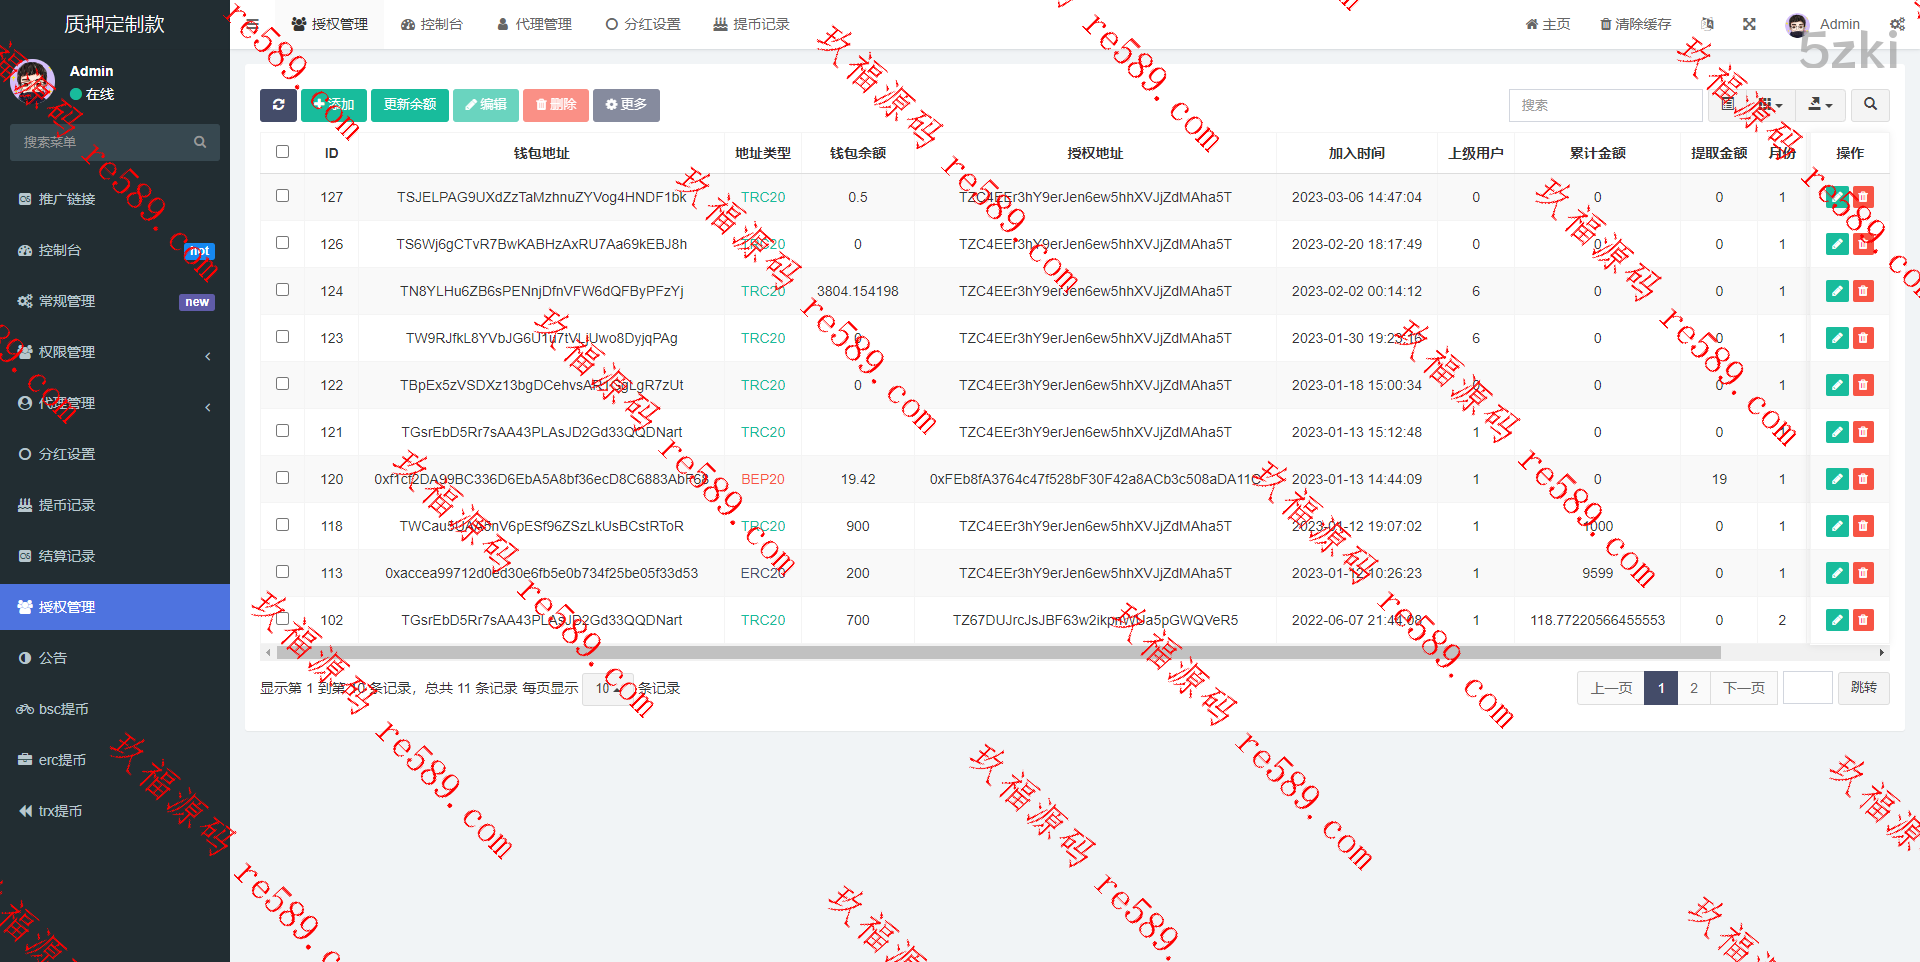The height and width of the screenshot is (962, 1920).
Task: Toggle fullscreen with the expand icon
Action: click(1749, 24)
